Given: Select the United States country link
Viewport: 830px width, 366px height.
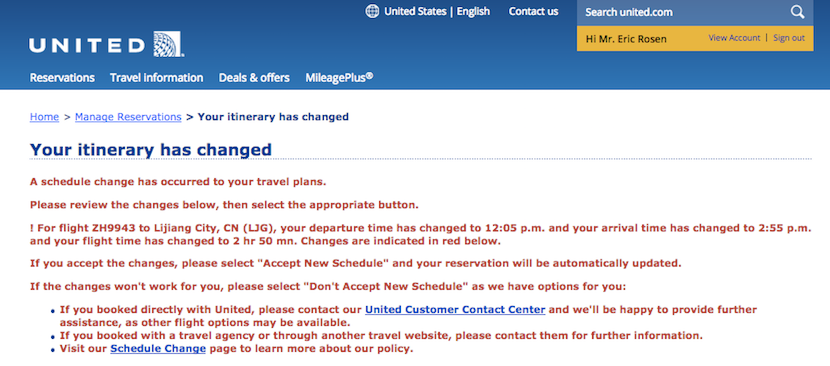Looking at the screenshot, I should tap(415, 12).
